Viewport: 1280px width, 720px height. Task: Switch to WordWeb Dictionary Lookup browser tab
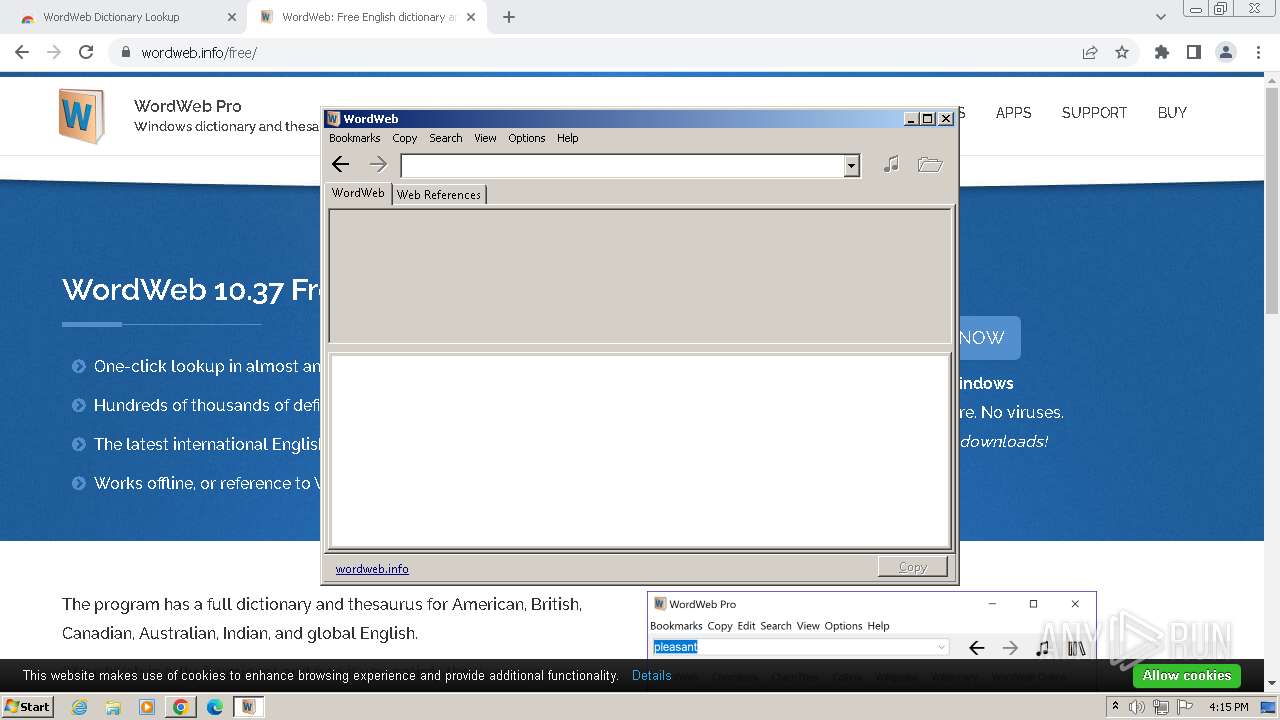point(125,17)
